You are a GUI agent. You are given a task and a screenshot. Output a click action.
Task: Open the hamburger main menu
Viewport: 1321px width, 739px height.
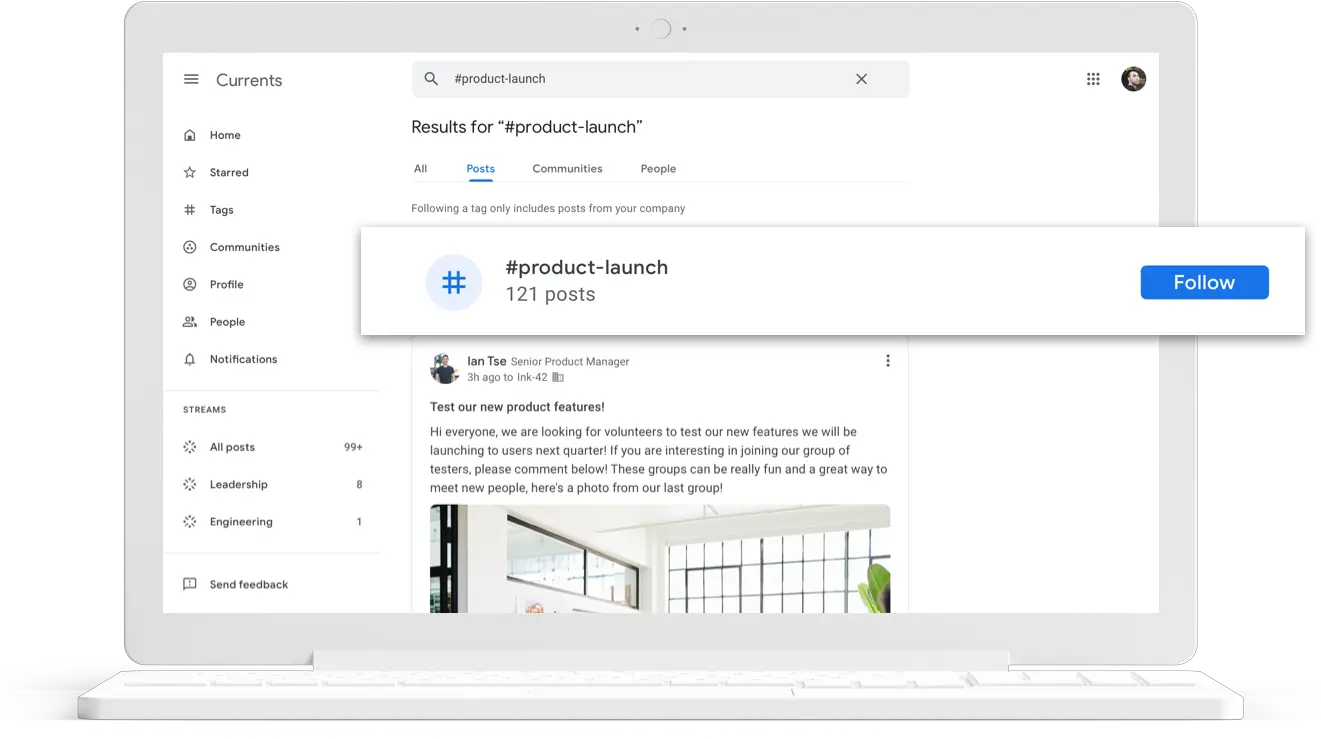[191, 80]
